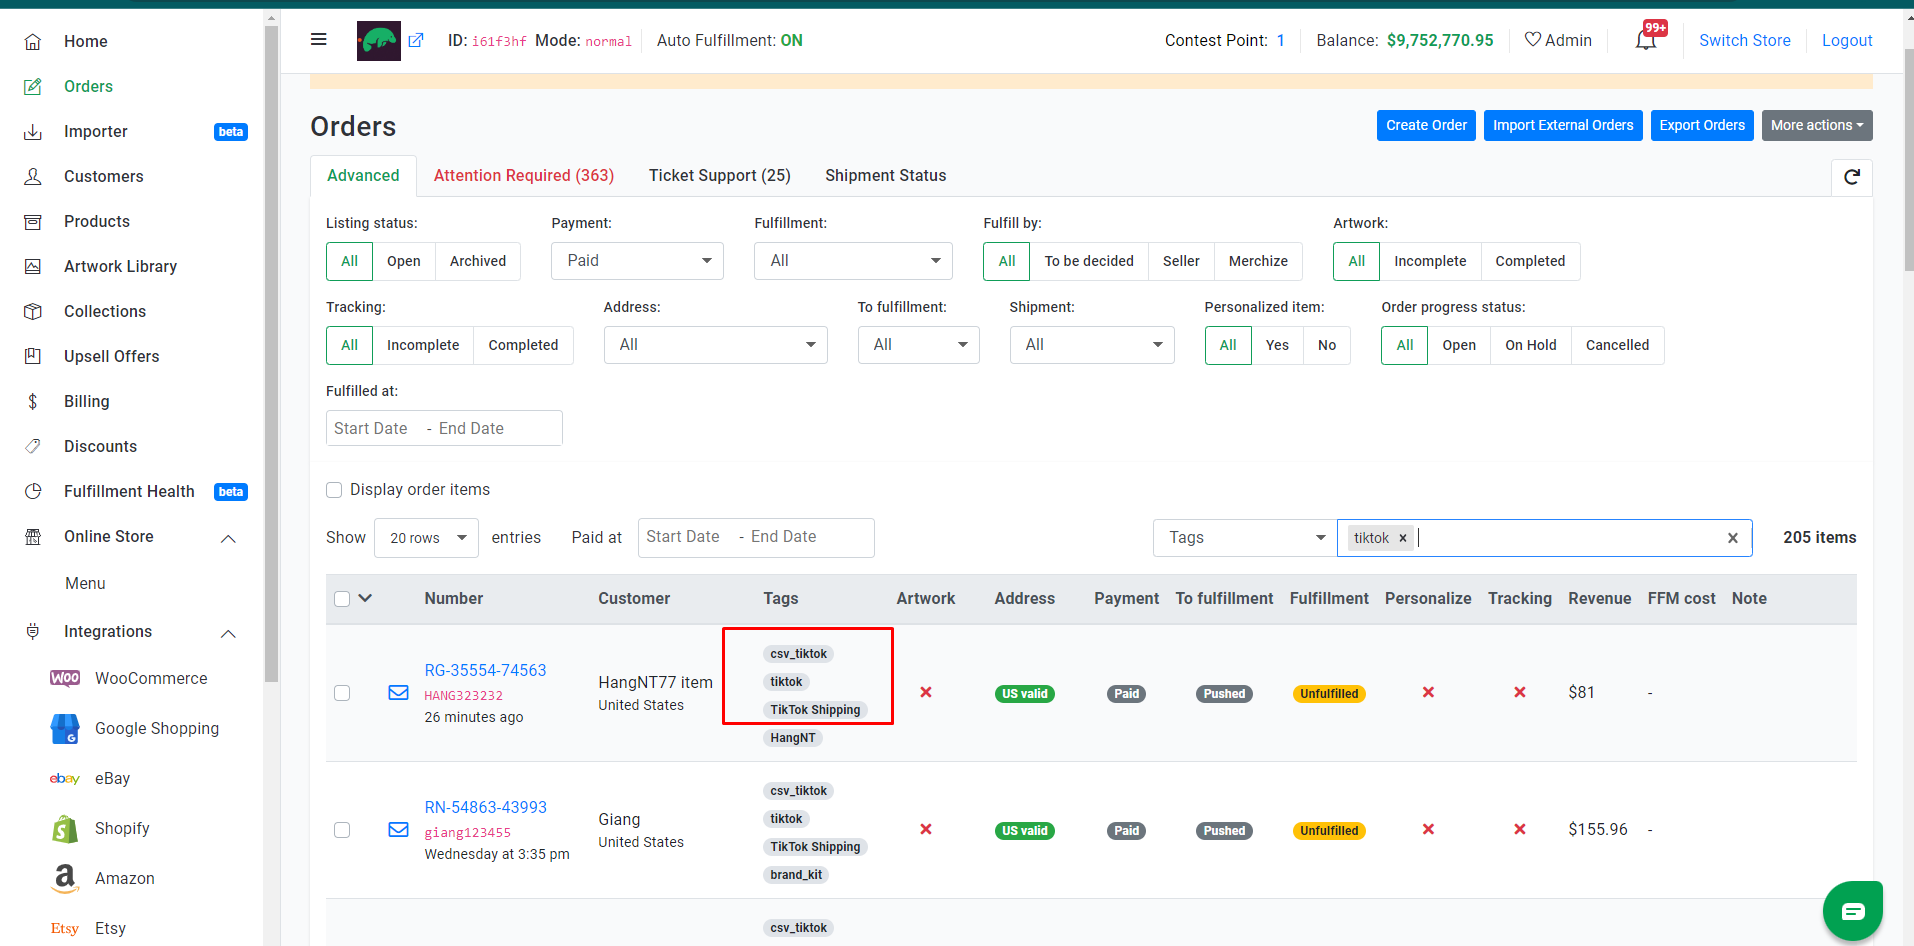Open the 20 rows entries dropdown
Viewport: 1914px width, 946px height.
tap(426, 538)
